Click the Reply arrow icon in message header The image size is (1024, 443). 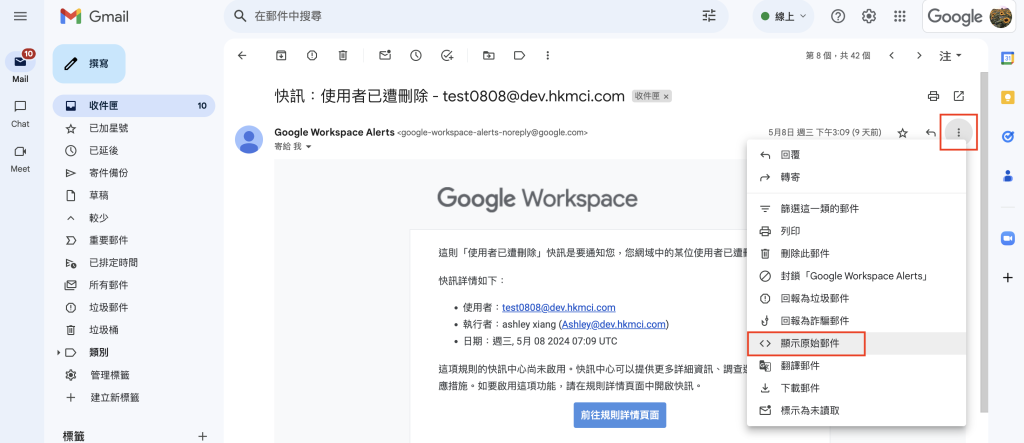[931, 133]
